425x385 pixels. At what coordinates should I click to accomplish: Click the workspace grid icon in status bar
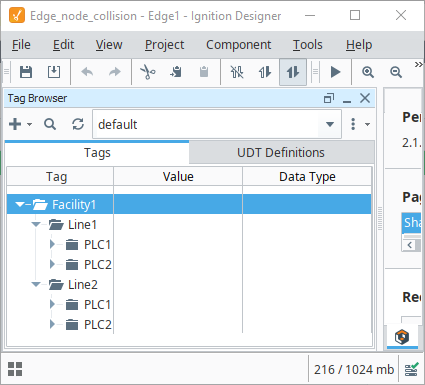tap(15, 369)
